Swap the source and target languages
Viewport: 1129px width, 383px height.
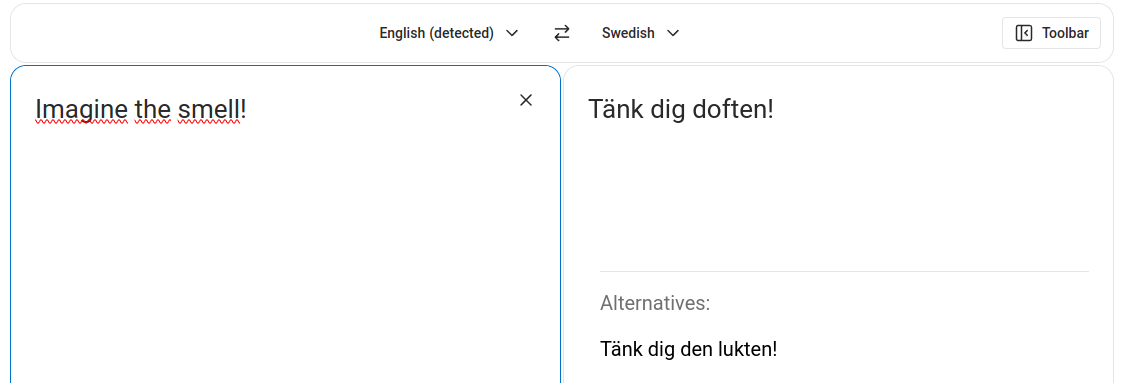[562, 33]
